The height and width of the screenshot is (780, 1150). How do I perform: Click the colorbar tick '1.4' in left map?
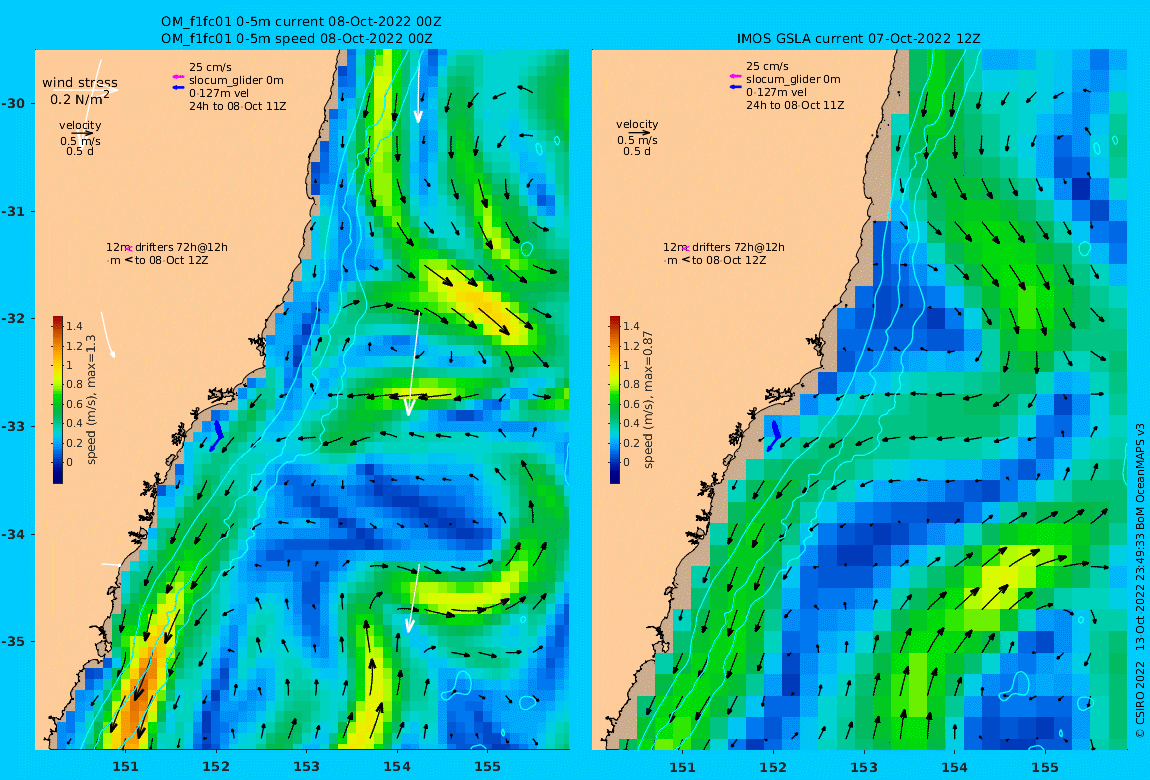click(74, 326)
